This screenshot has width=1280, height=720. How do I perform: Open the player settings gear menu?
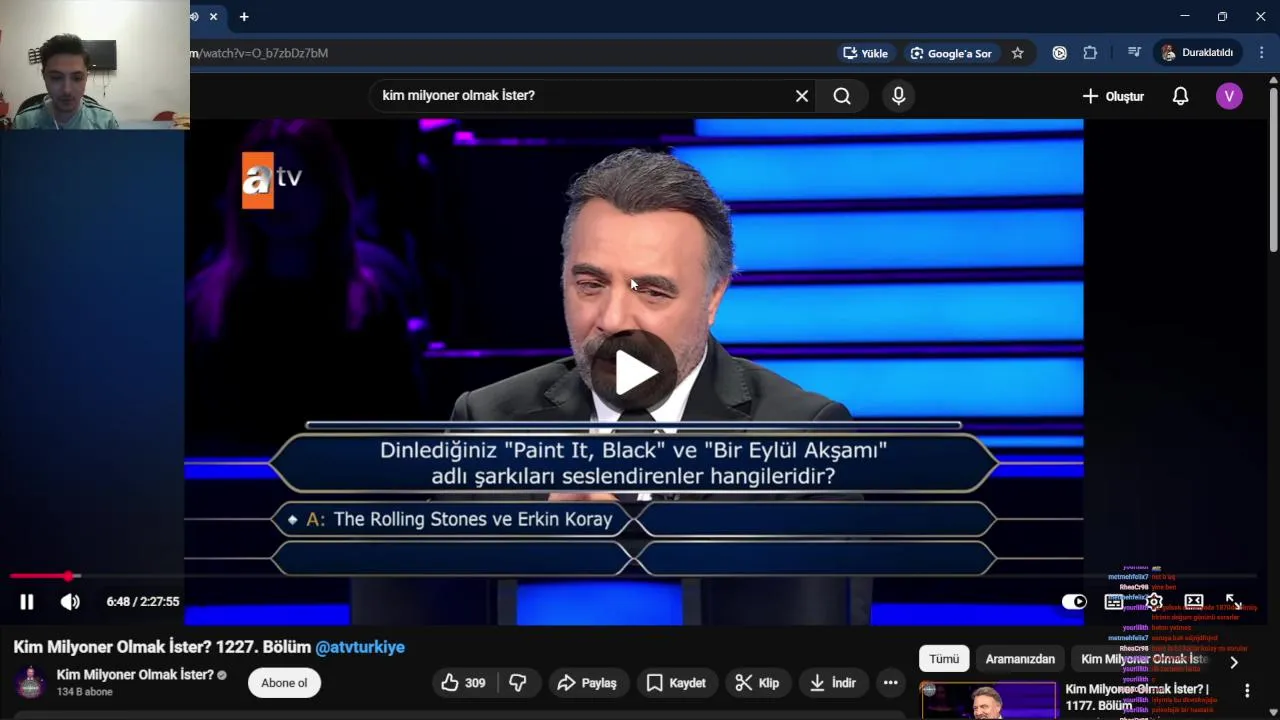point(1154,602)
